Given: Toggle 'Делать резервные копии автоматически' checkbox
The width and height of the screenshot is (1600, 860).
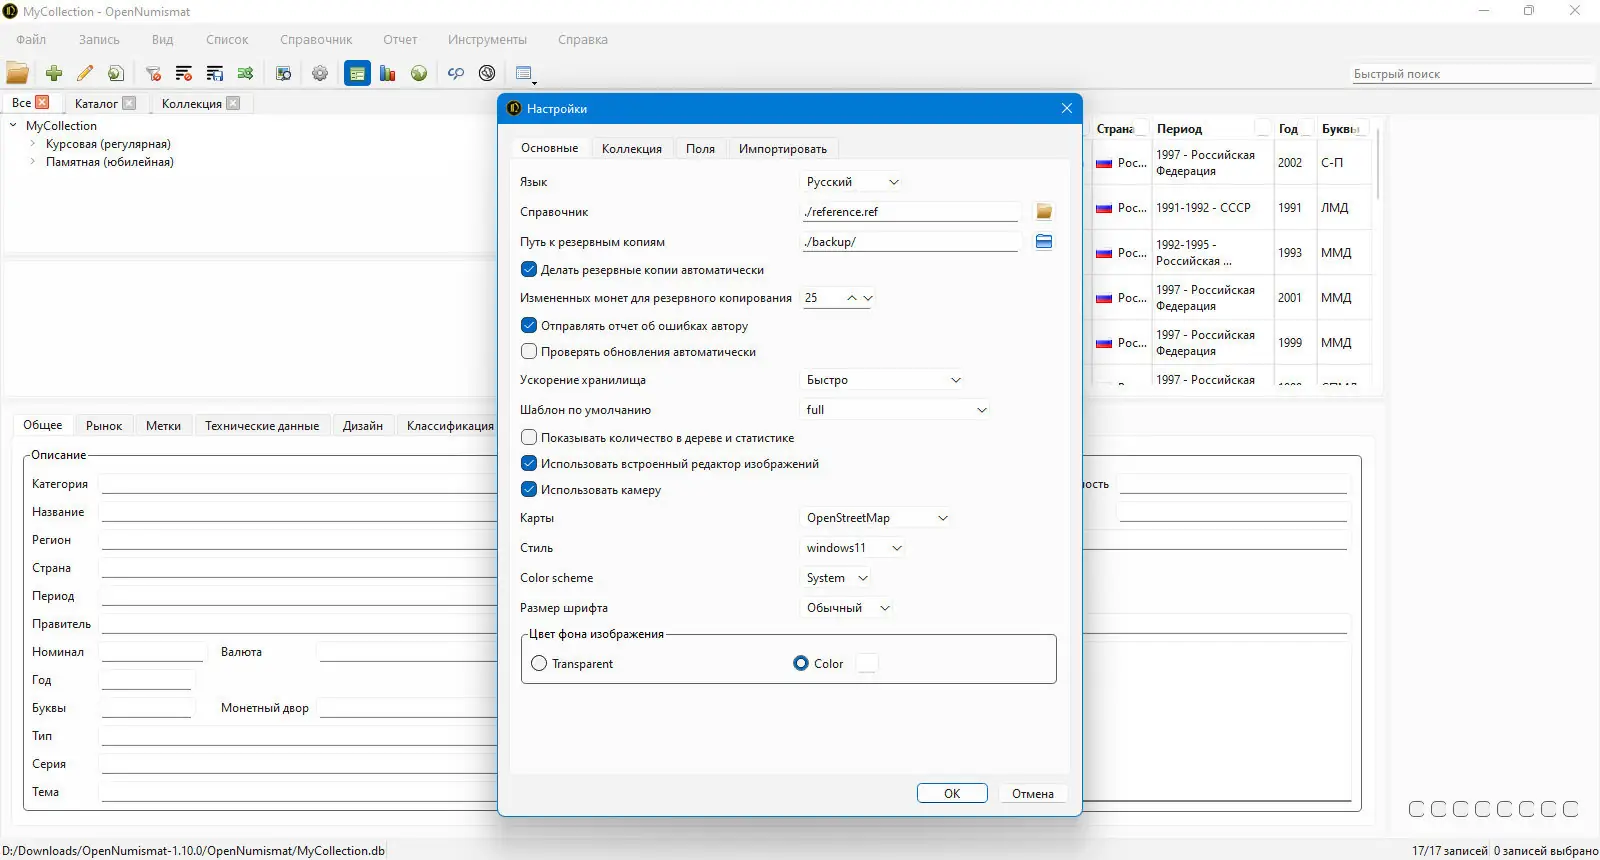Looking at the screenshot, I should tap(529, 269).
